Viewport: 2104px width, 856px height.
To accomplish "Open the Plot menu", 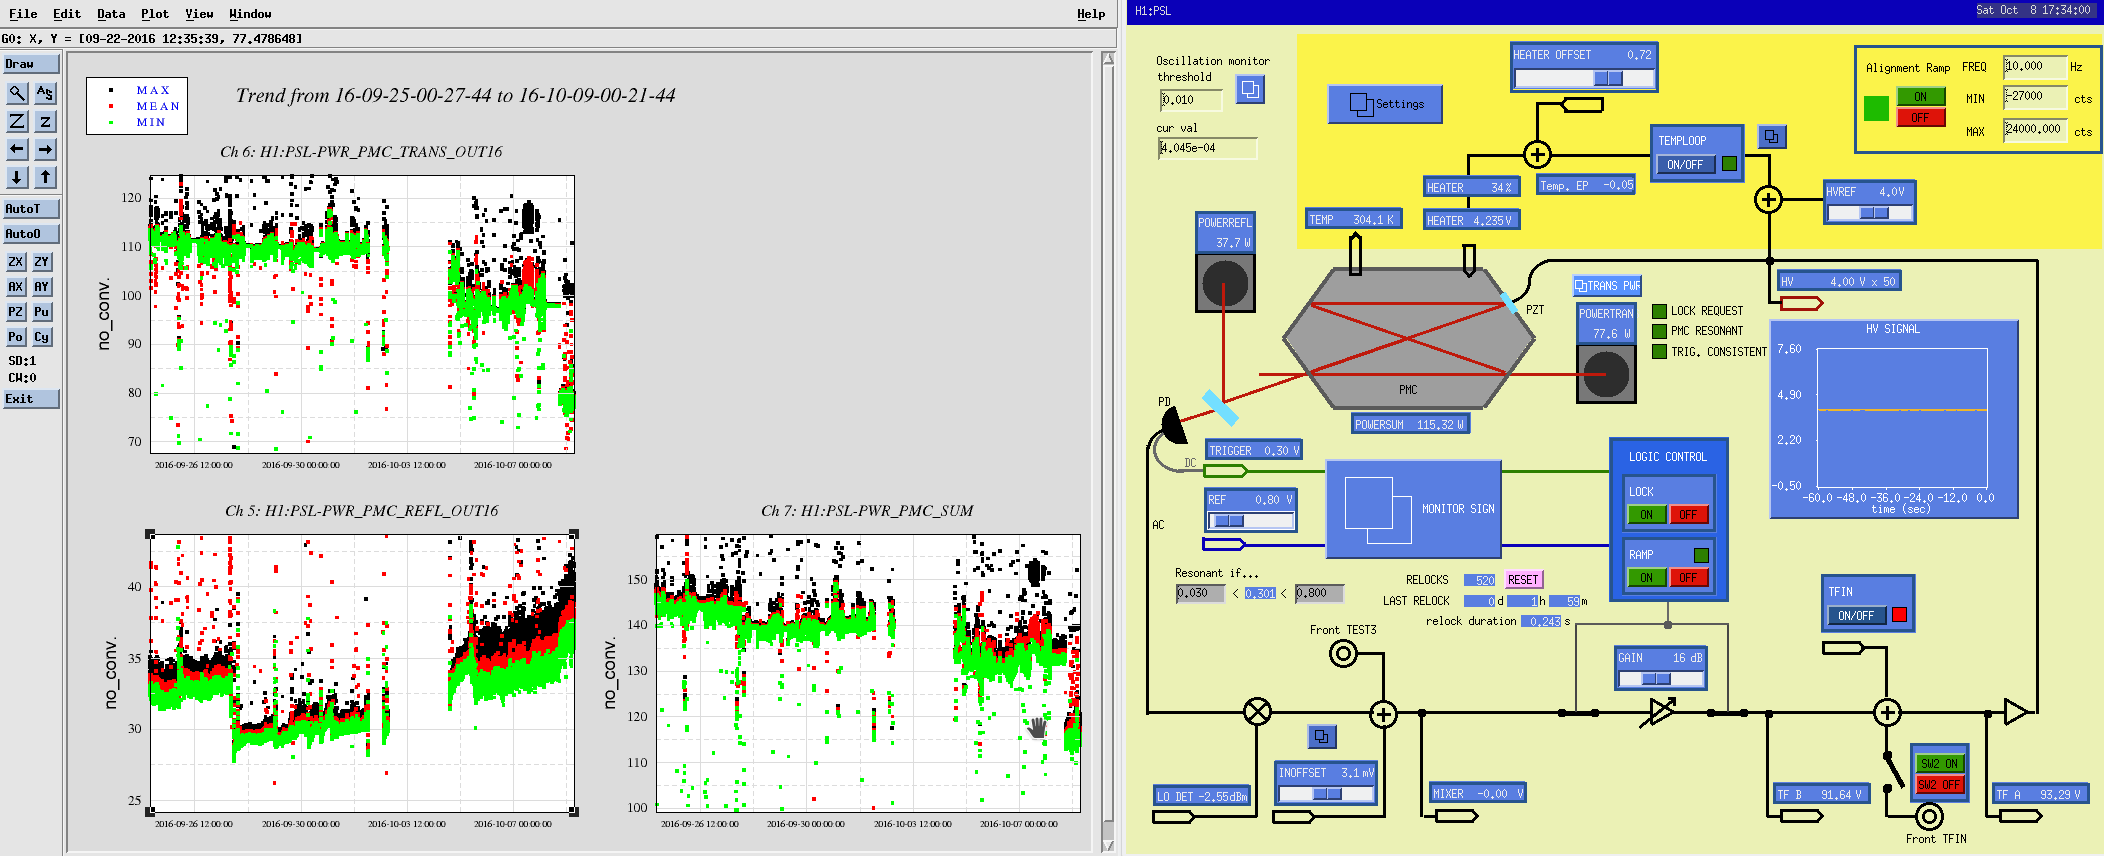I will click(x=155, y=14).
